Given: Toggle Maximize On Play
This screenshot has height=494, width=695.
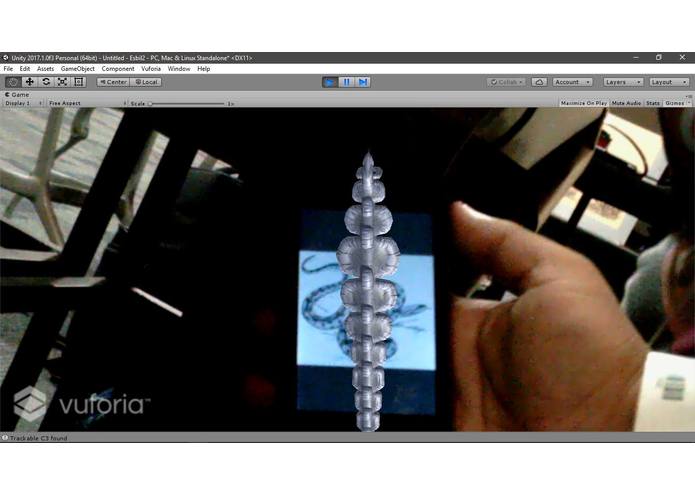Looking at the screenshot, I should click(x=584, y=103).
